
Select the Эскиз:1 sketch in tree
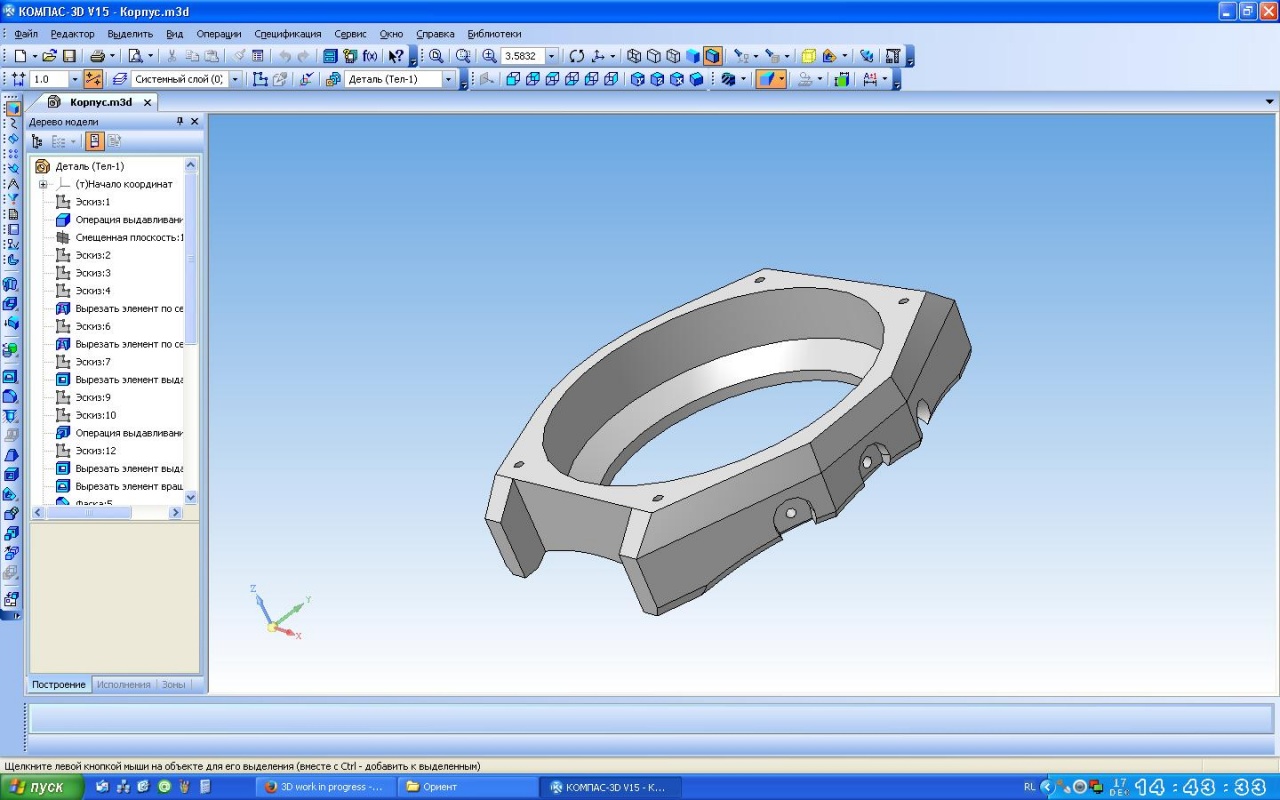(x=92, y=202)
